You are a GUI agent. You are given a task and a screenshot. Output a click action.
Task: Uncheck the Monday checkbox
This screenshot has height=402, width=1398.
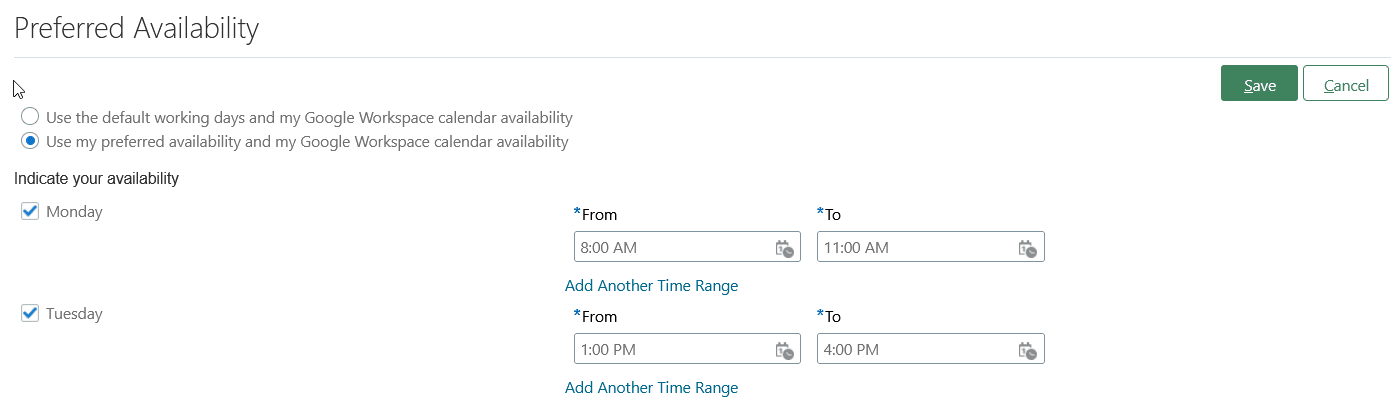[x=30, y=211]
